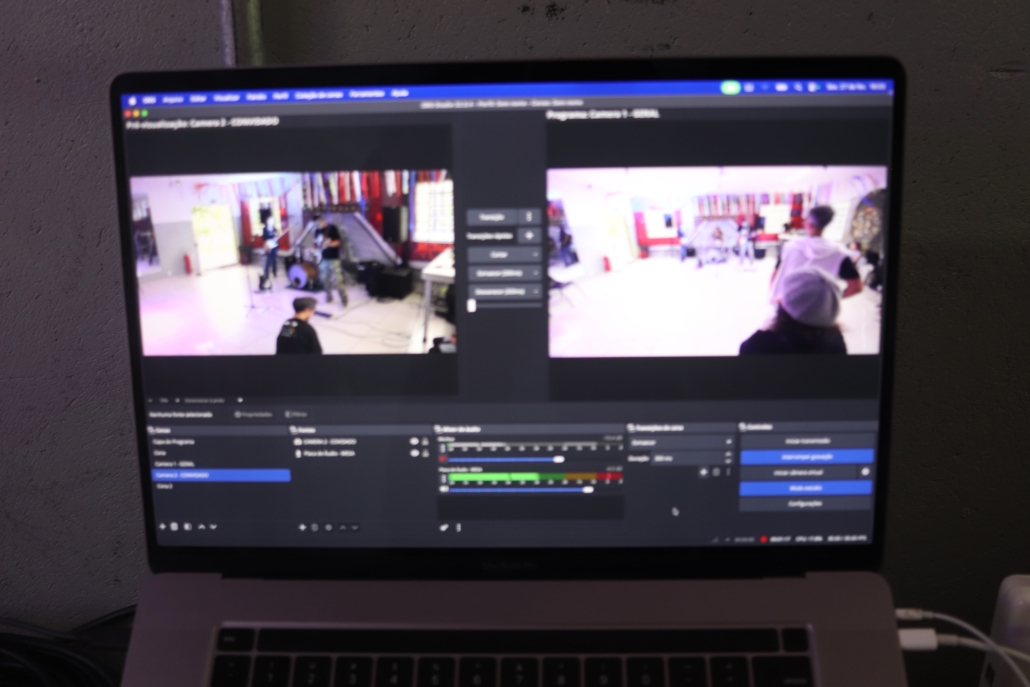The height and width of the screenshot is (687, 1030).
Task: Open advanced audio settings gear icon in mixer
Action: click(444, 527)
